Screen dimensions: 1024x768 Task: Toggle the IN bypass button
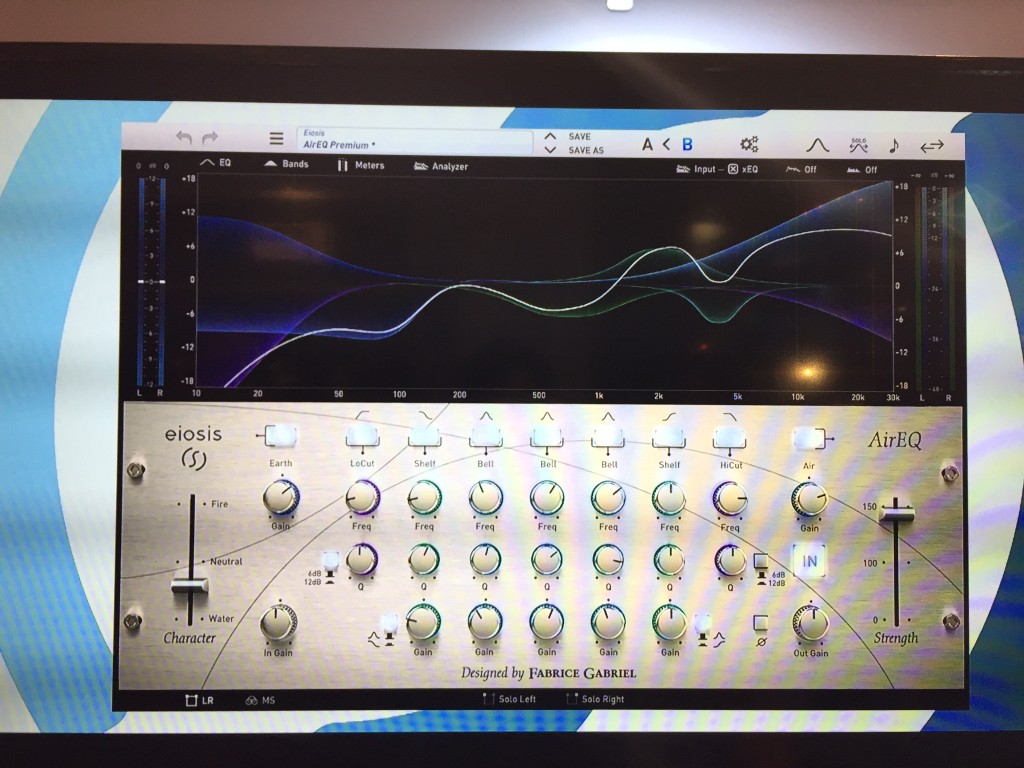click(x=809, y=561)
